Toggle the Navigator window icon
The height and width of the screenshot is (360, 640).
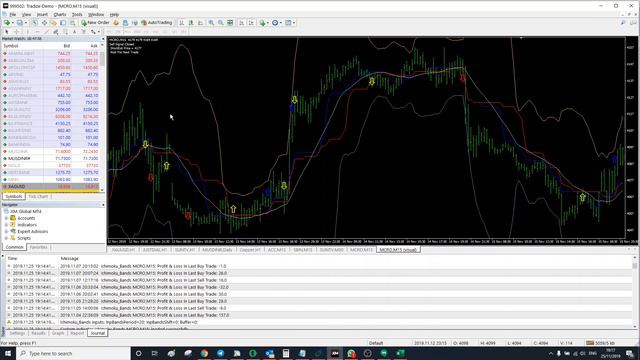coord(53,23)
